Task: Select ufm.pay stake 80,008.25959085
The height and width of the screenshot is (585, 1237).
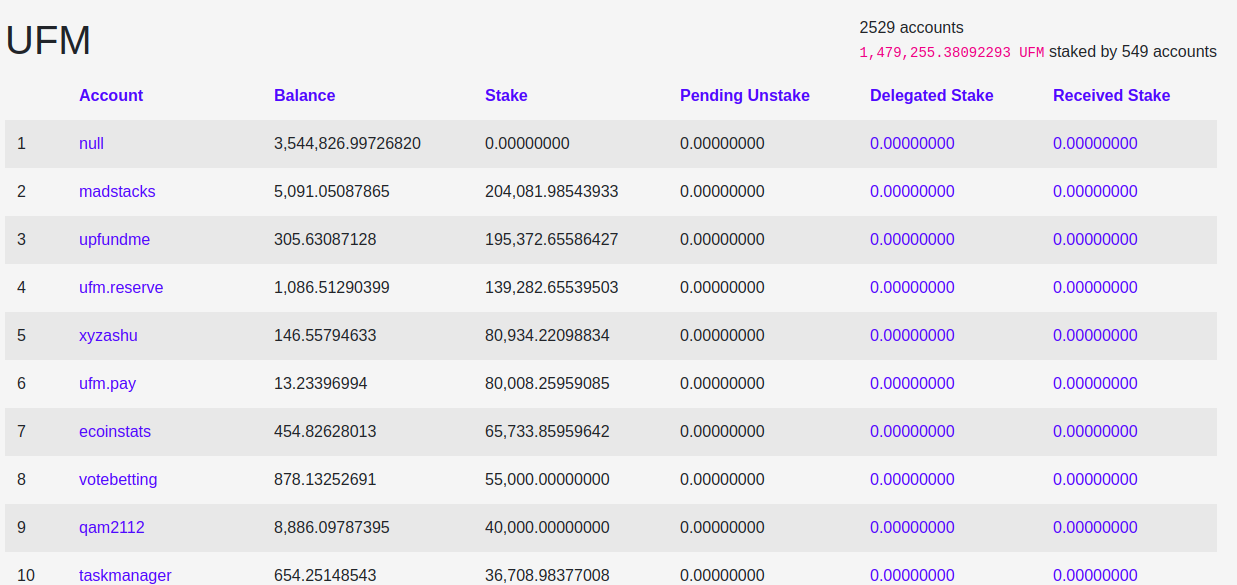Action: pos(547,384)
